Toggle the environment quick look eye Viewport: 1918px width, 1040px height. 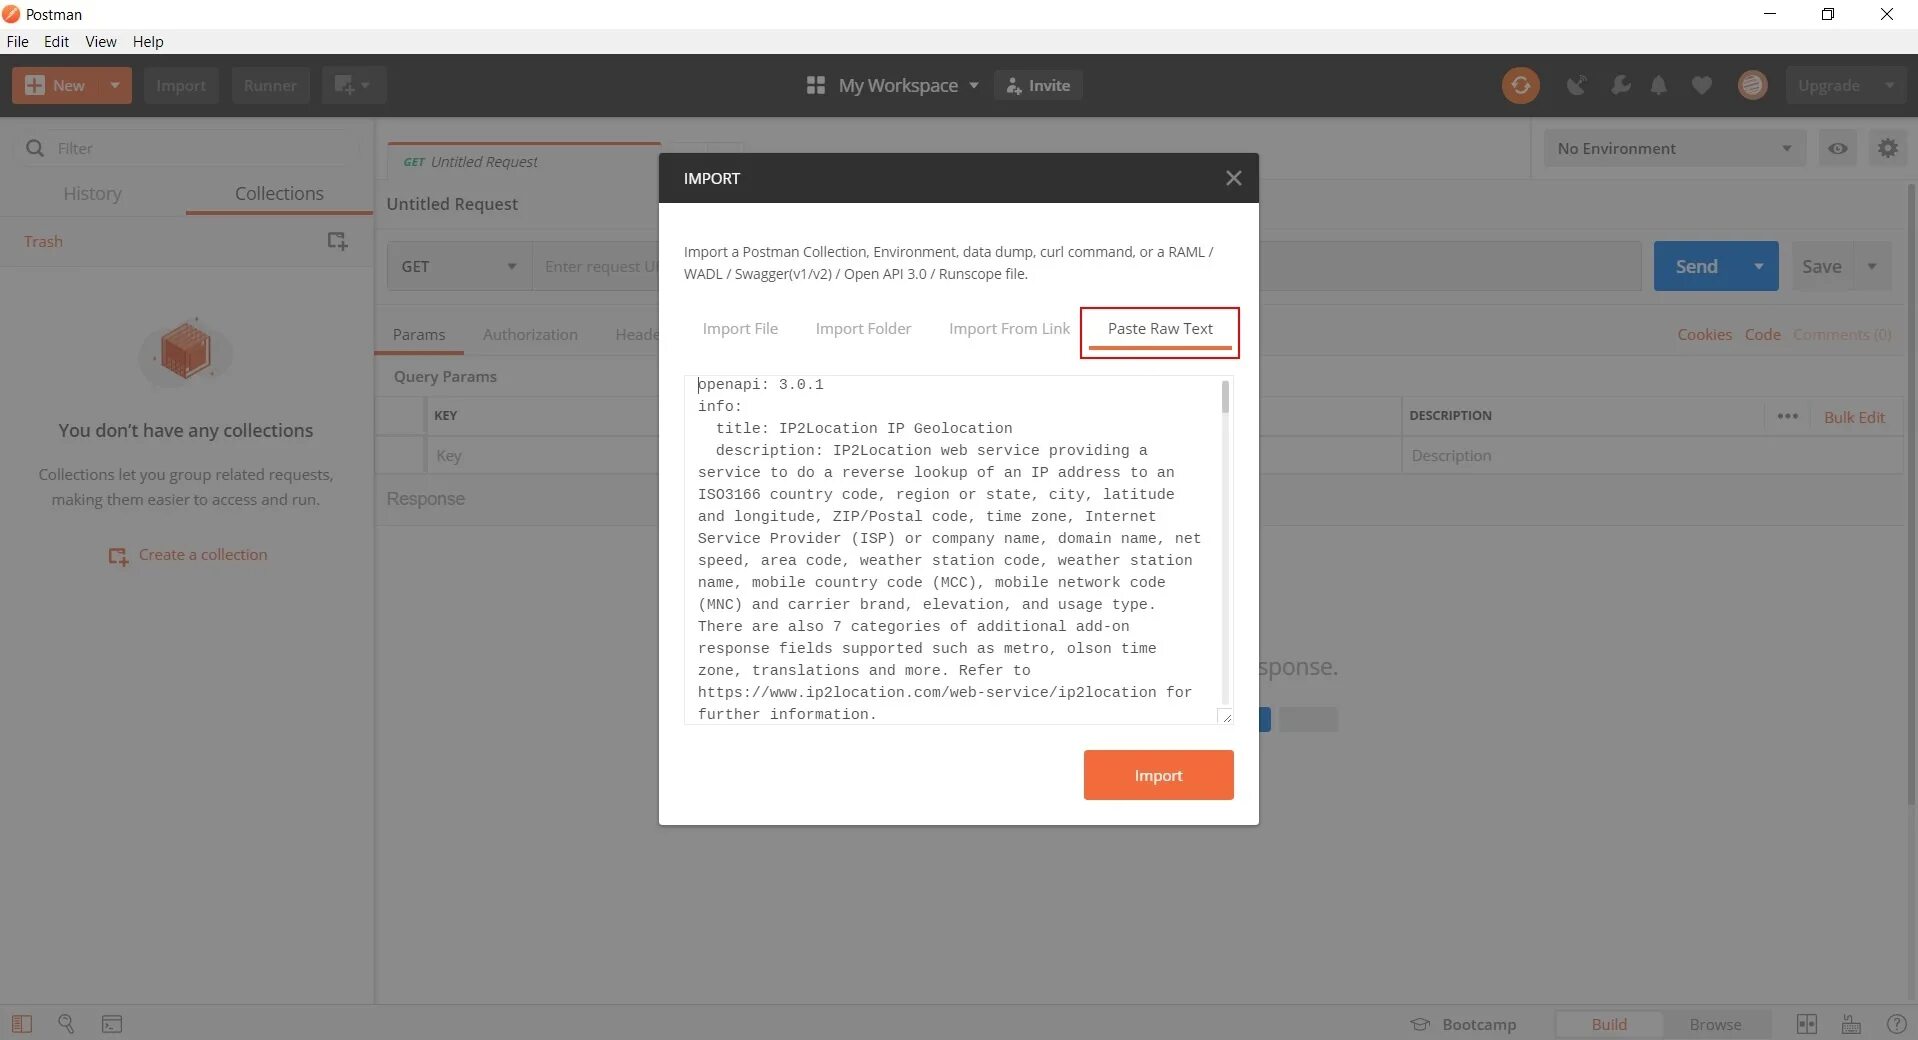(x=1838, y=148)
